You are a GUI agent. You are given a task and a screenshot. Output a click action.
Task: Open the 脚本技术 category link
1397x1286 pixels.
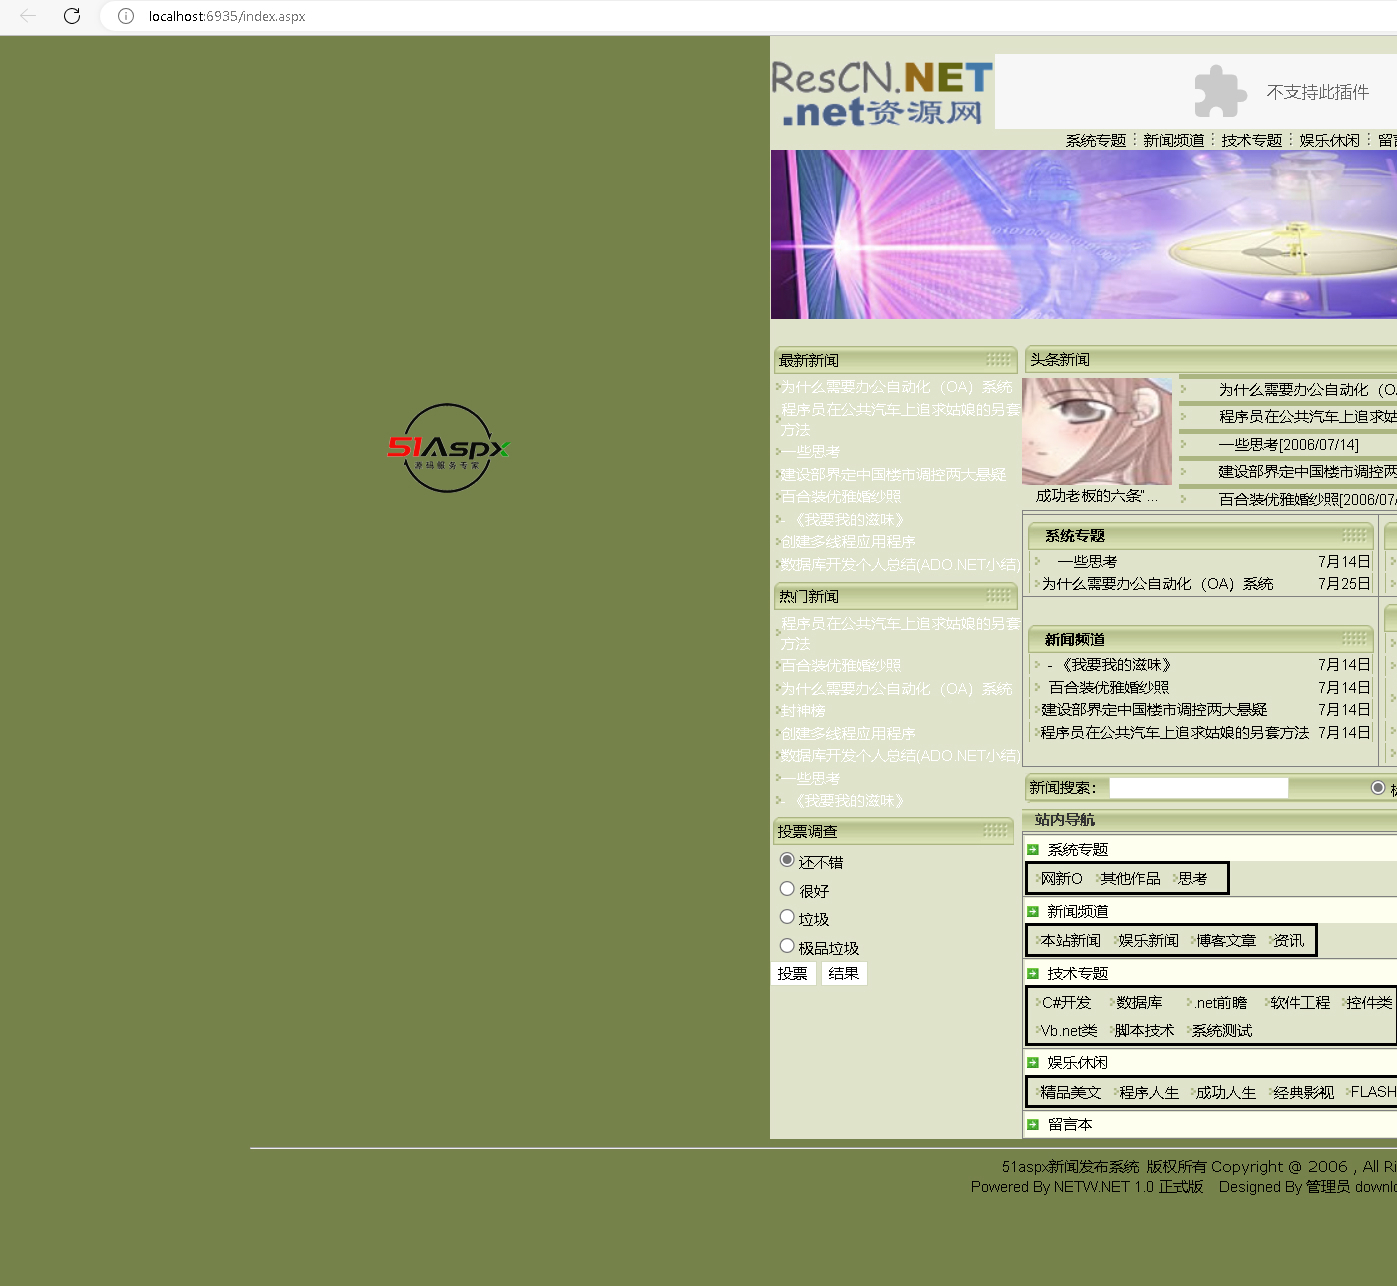(1144, 1031)
